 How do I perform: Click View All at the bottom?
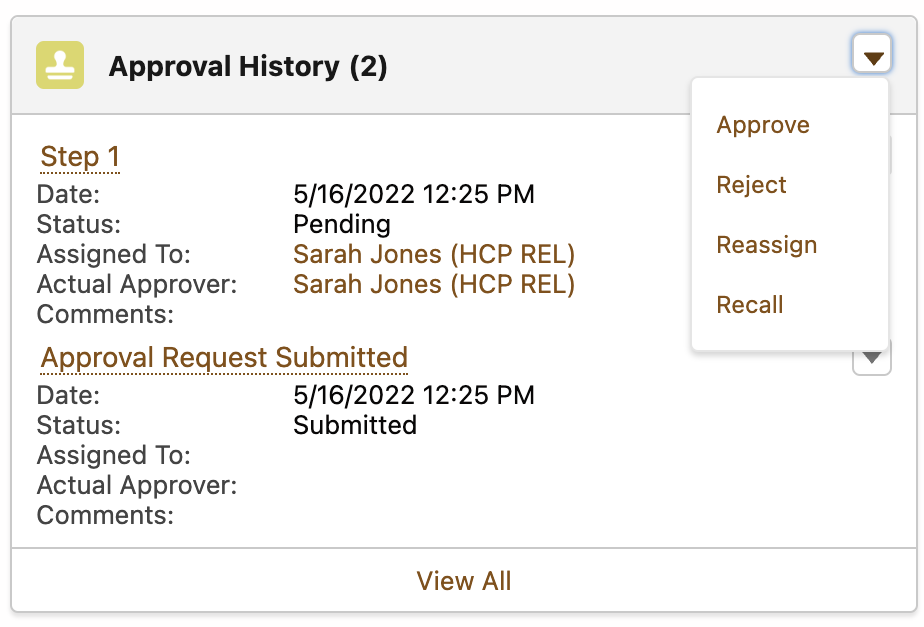463,581
